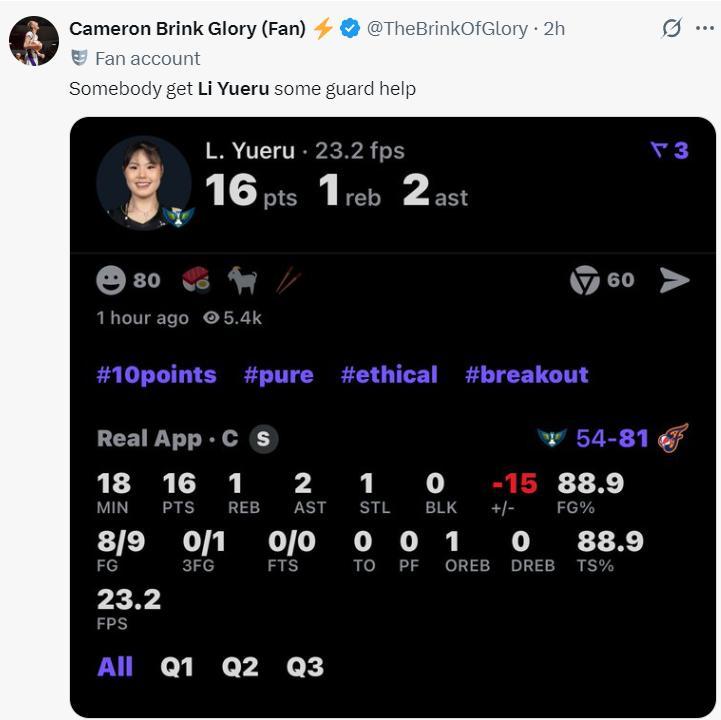The width and height of the screenshot is (721, 720).
Task: Select the Q2 quarter tab
Action: point(240,667)
